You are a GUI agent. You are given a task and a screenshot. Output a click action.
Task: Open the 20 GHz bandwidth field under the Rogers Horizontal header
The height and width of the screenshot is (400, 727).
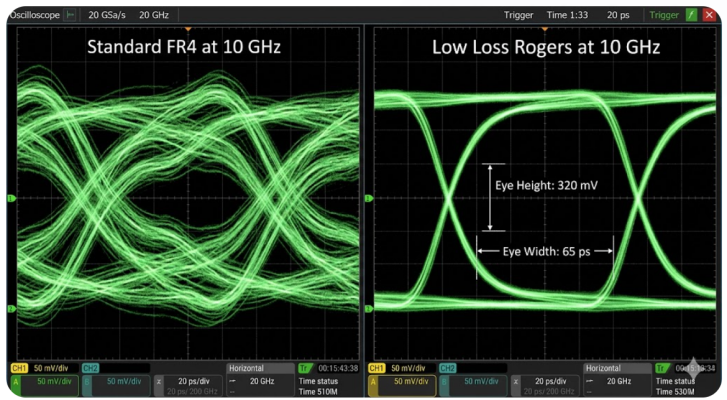coord(619,381)
